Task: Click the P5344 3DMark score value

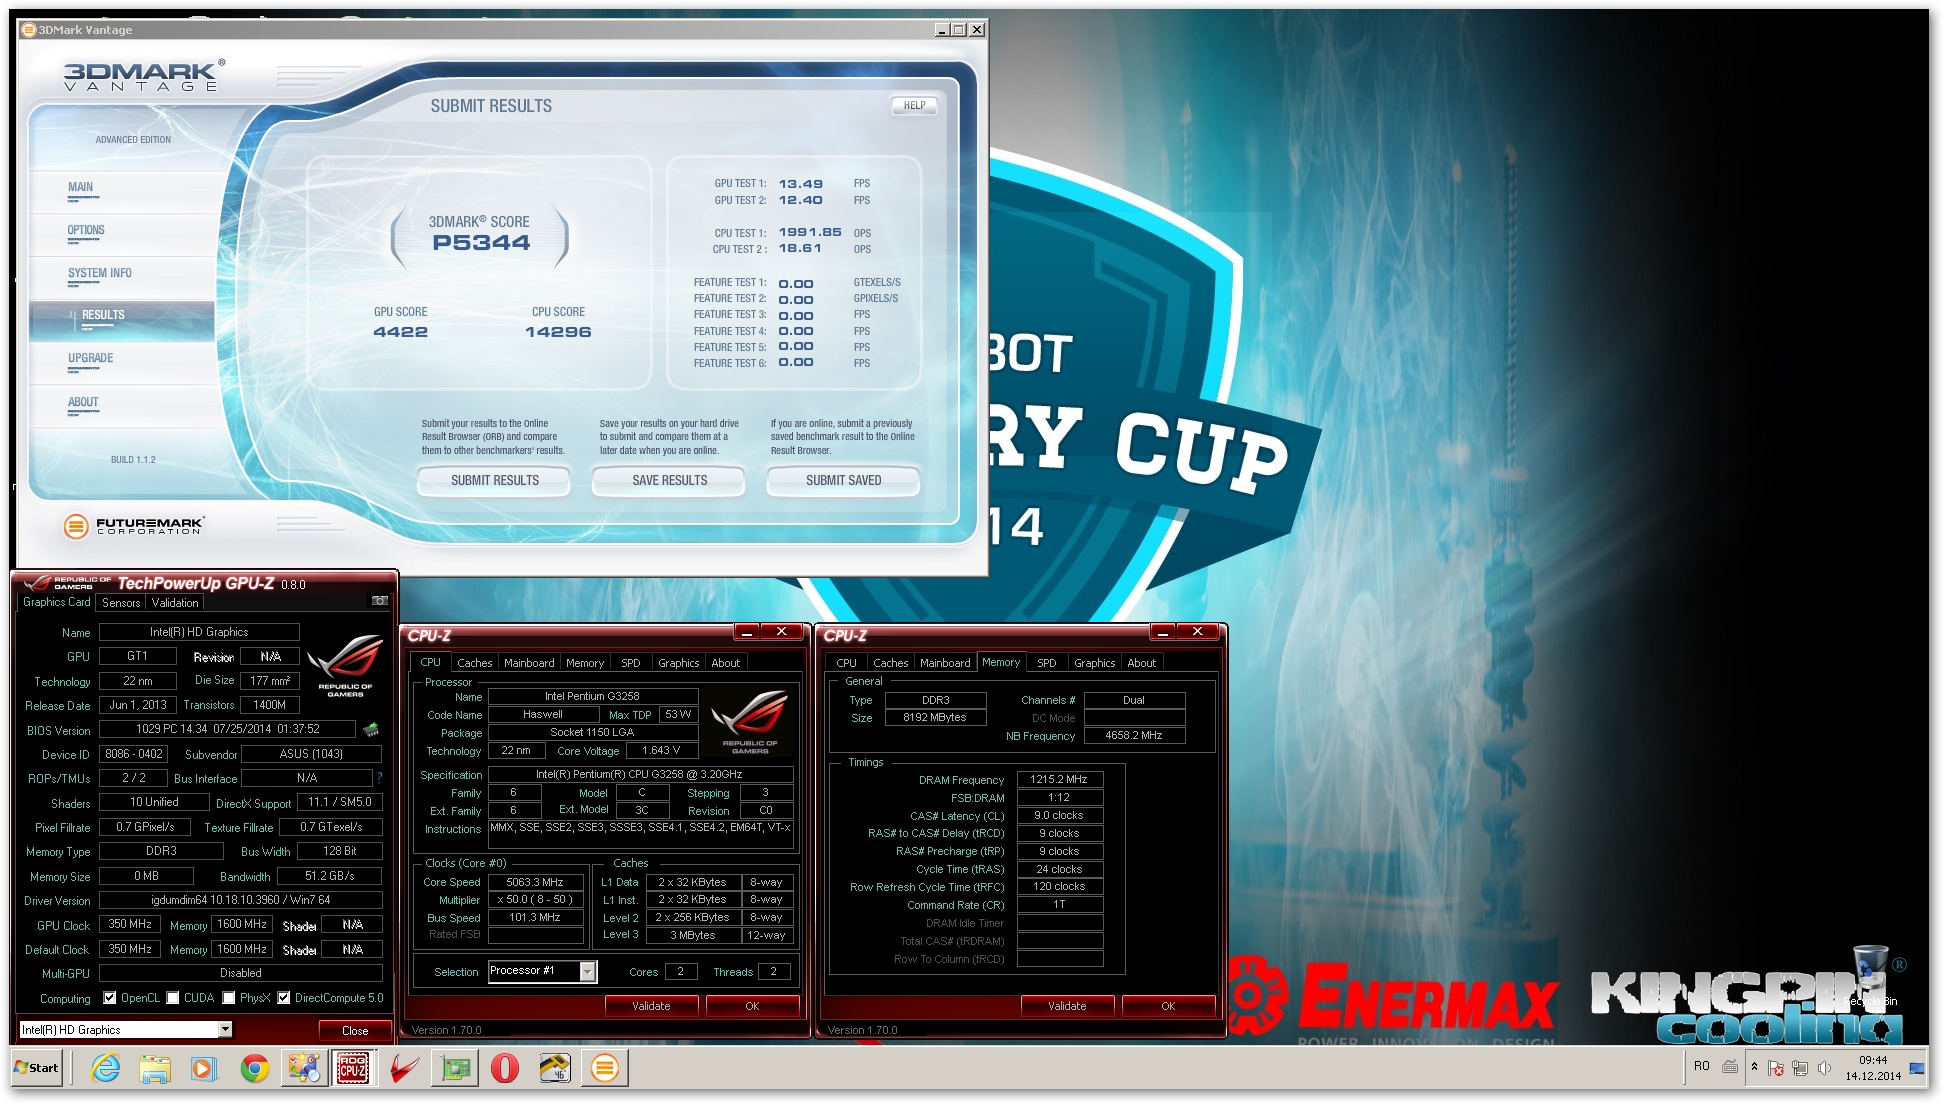Action: (x=481, y=242)
